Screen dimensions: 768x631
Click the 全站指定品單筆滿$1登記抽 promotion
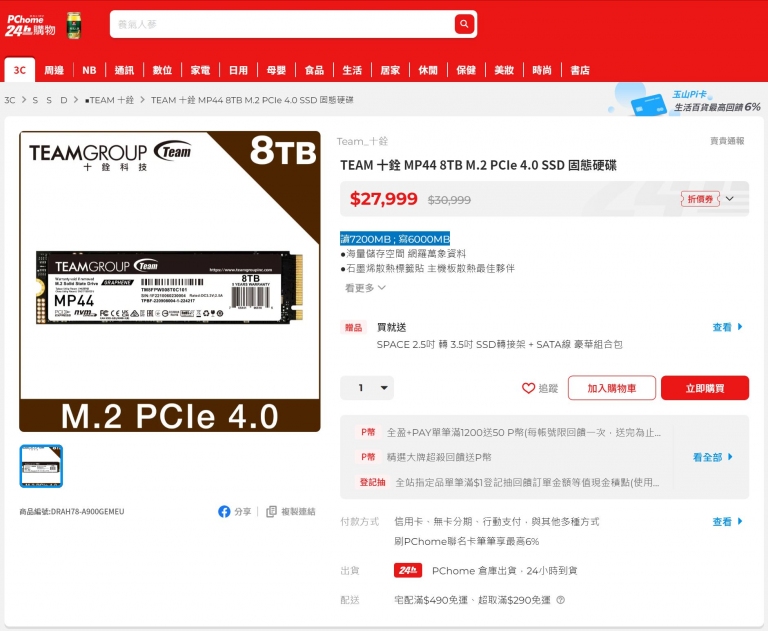(527, 482)
